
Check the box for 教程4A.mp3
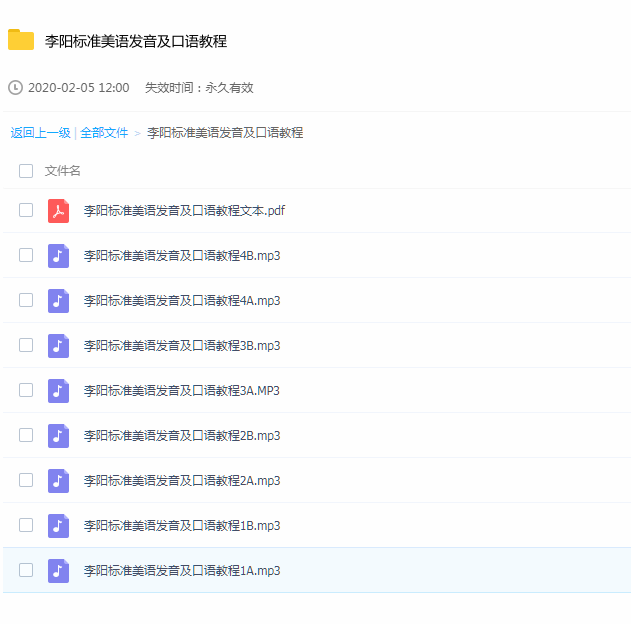[26, 300]
